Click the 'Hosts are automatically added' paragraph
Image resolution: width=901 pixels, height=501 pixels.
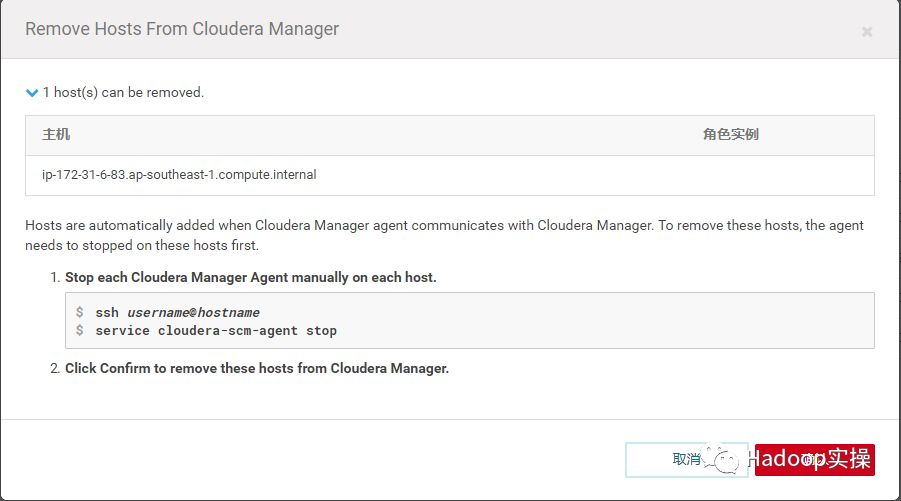[x=444, y=235]
